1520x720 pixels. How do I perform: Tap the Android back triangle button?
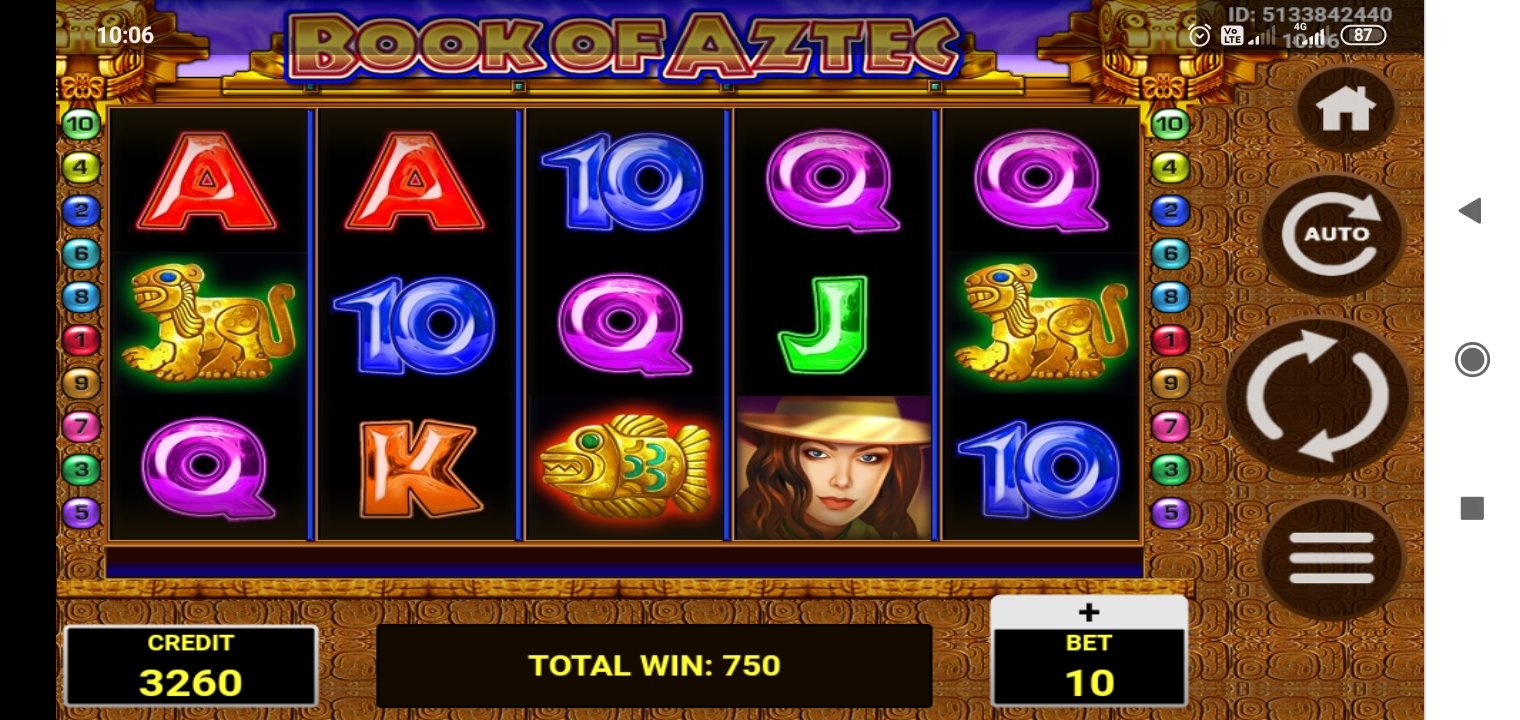point(1469,210)
